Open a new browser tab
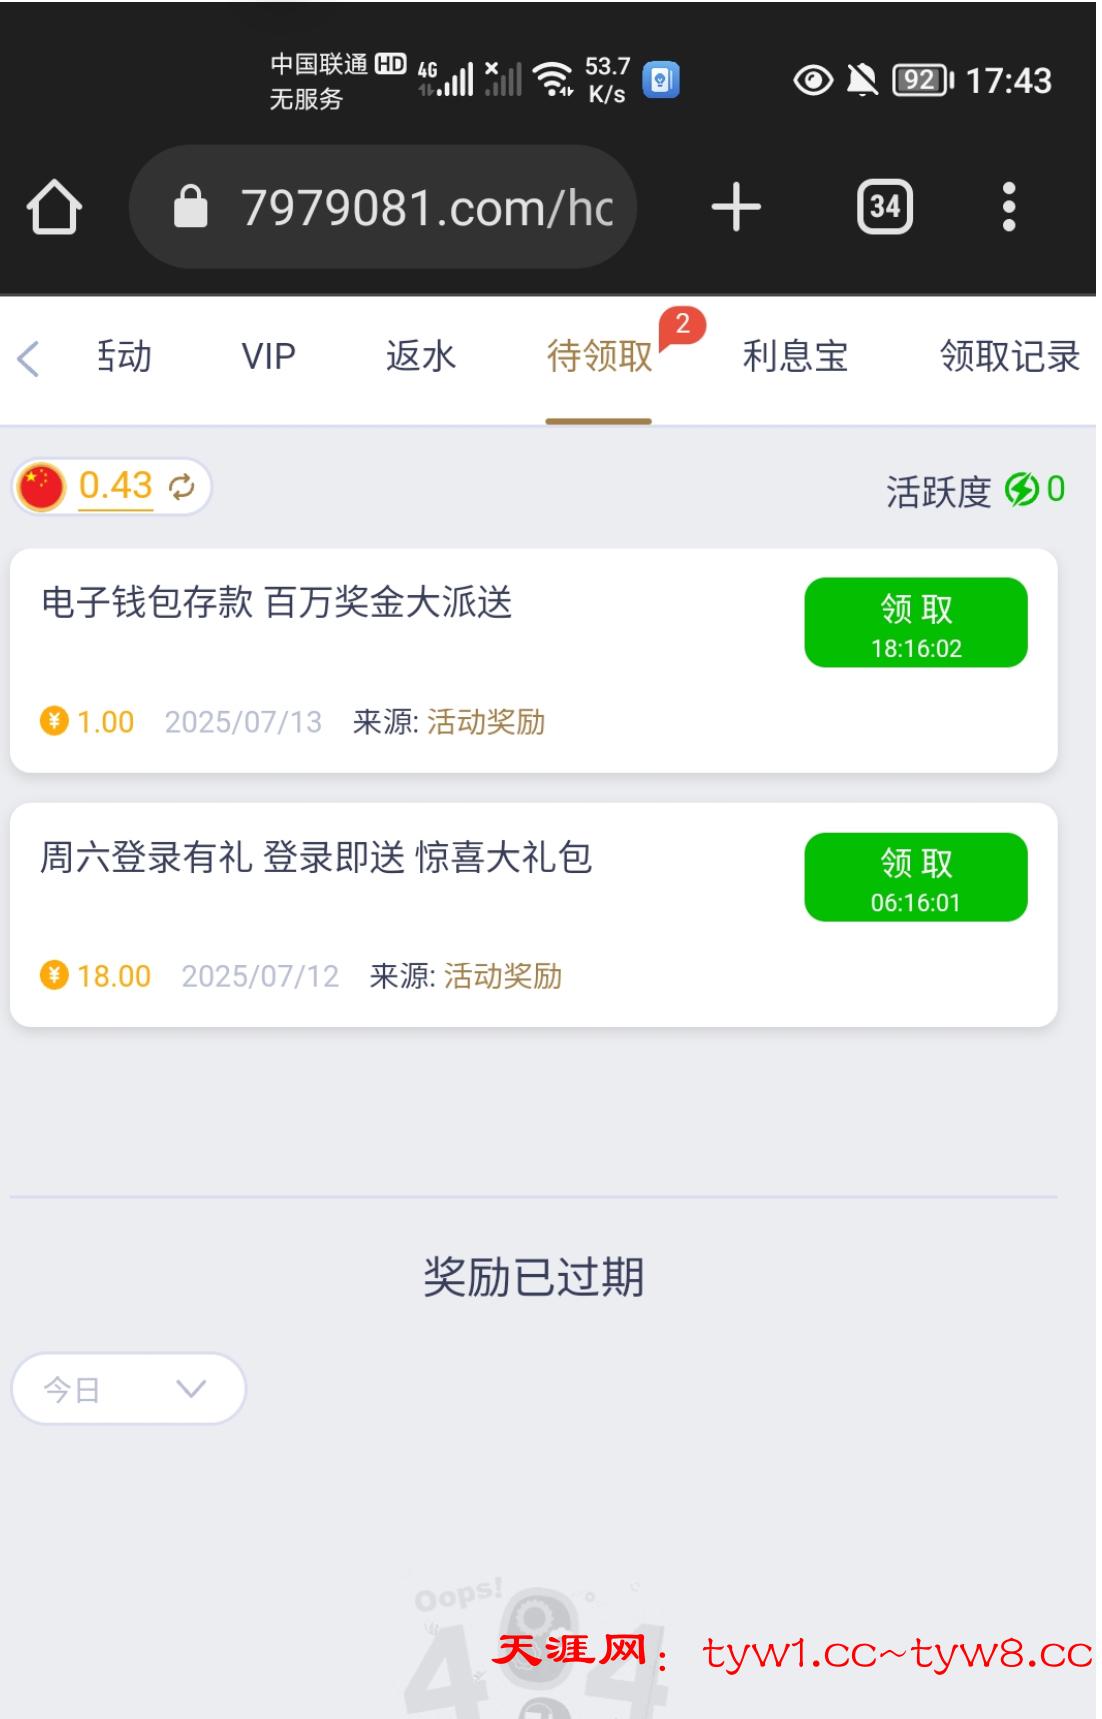 (x=736, y=207)
